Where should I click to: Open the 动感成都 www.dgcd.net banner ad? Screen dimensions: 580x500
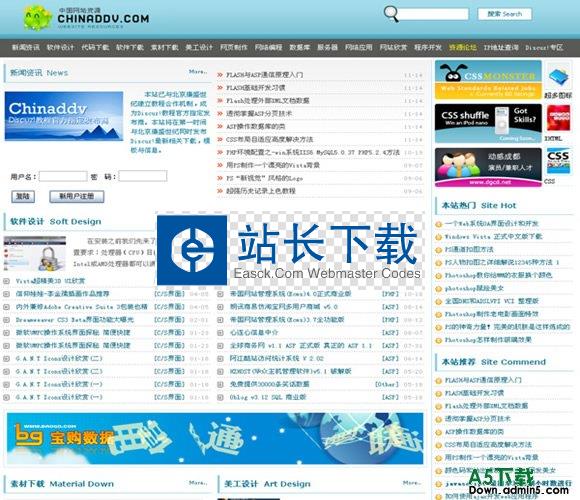pyautogui.click(x=488, y=167)
